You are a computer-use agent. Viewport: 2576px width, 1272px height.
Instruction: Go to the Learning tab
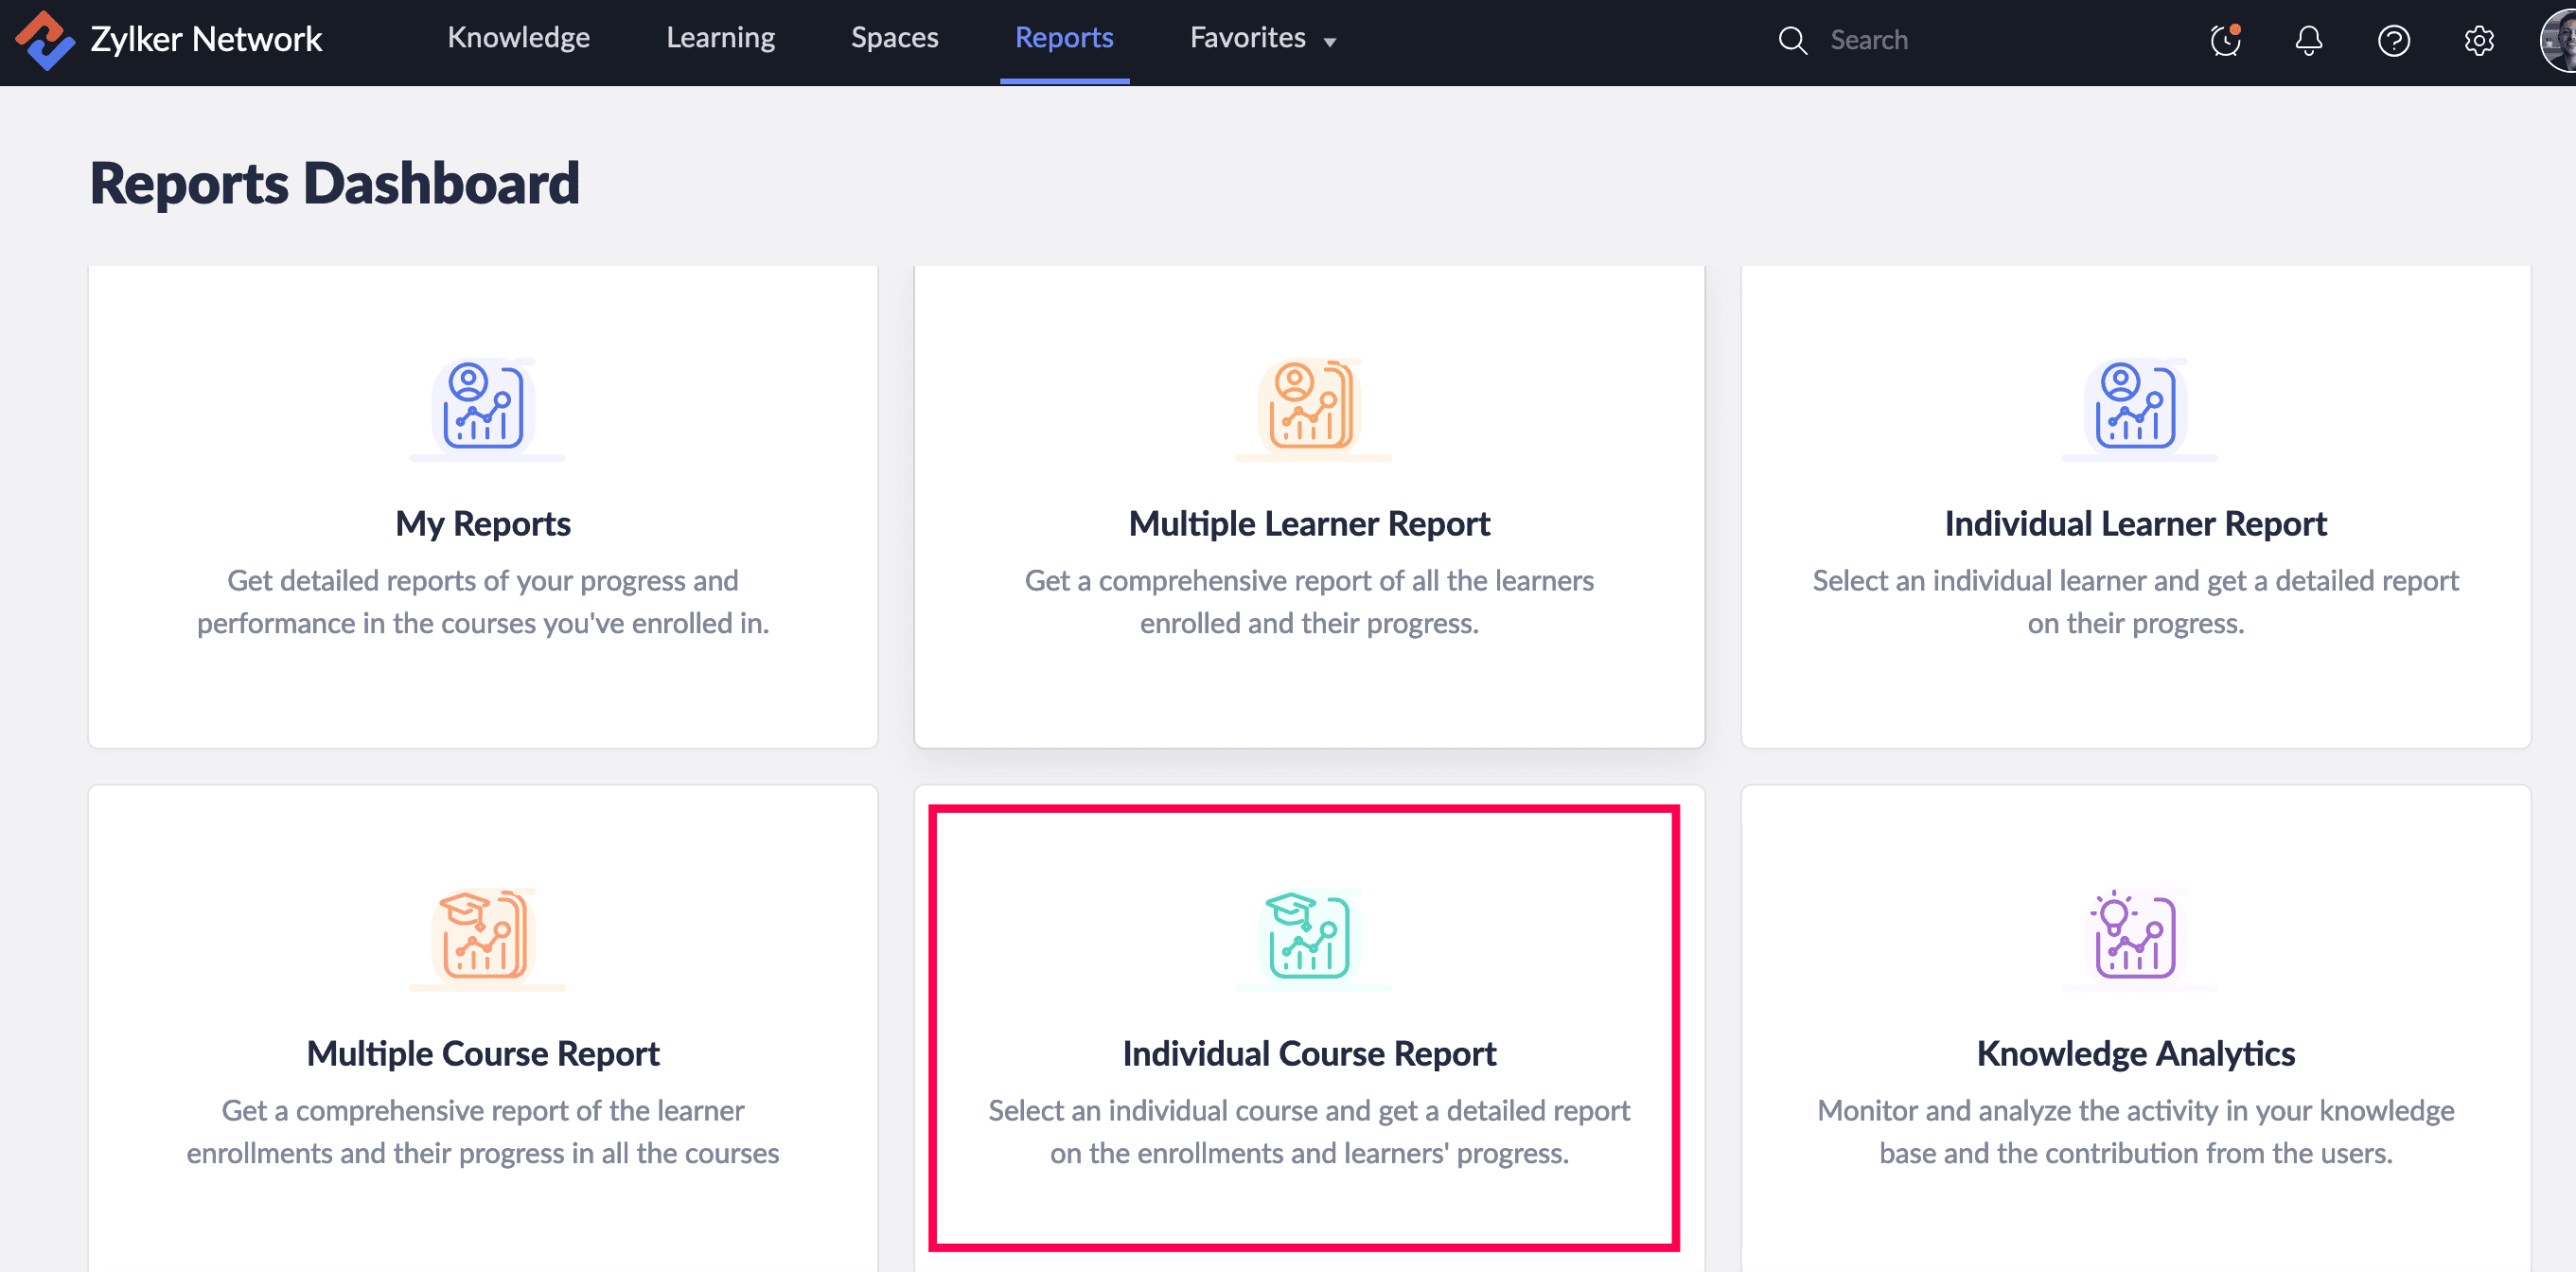click(720, 38)
